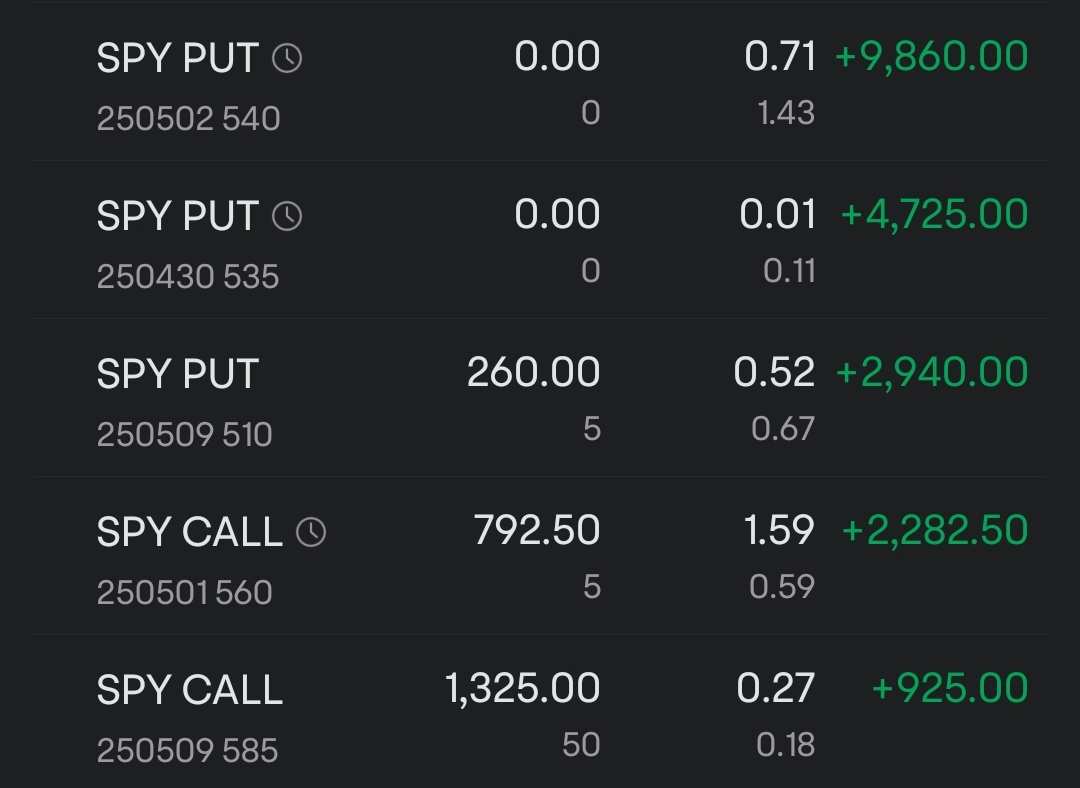Tap the 0.71 price in first row

[x=780, y=56]
